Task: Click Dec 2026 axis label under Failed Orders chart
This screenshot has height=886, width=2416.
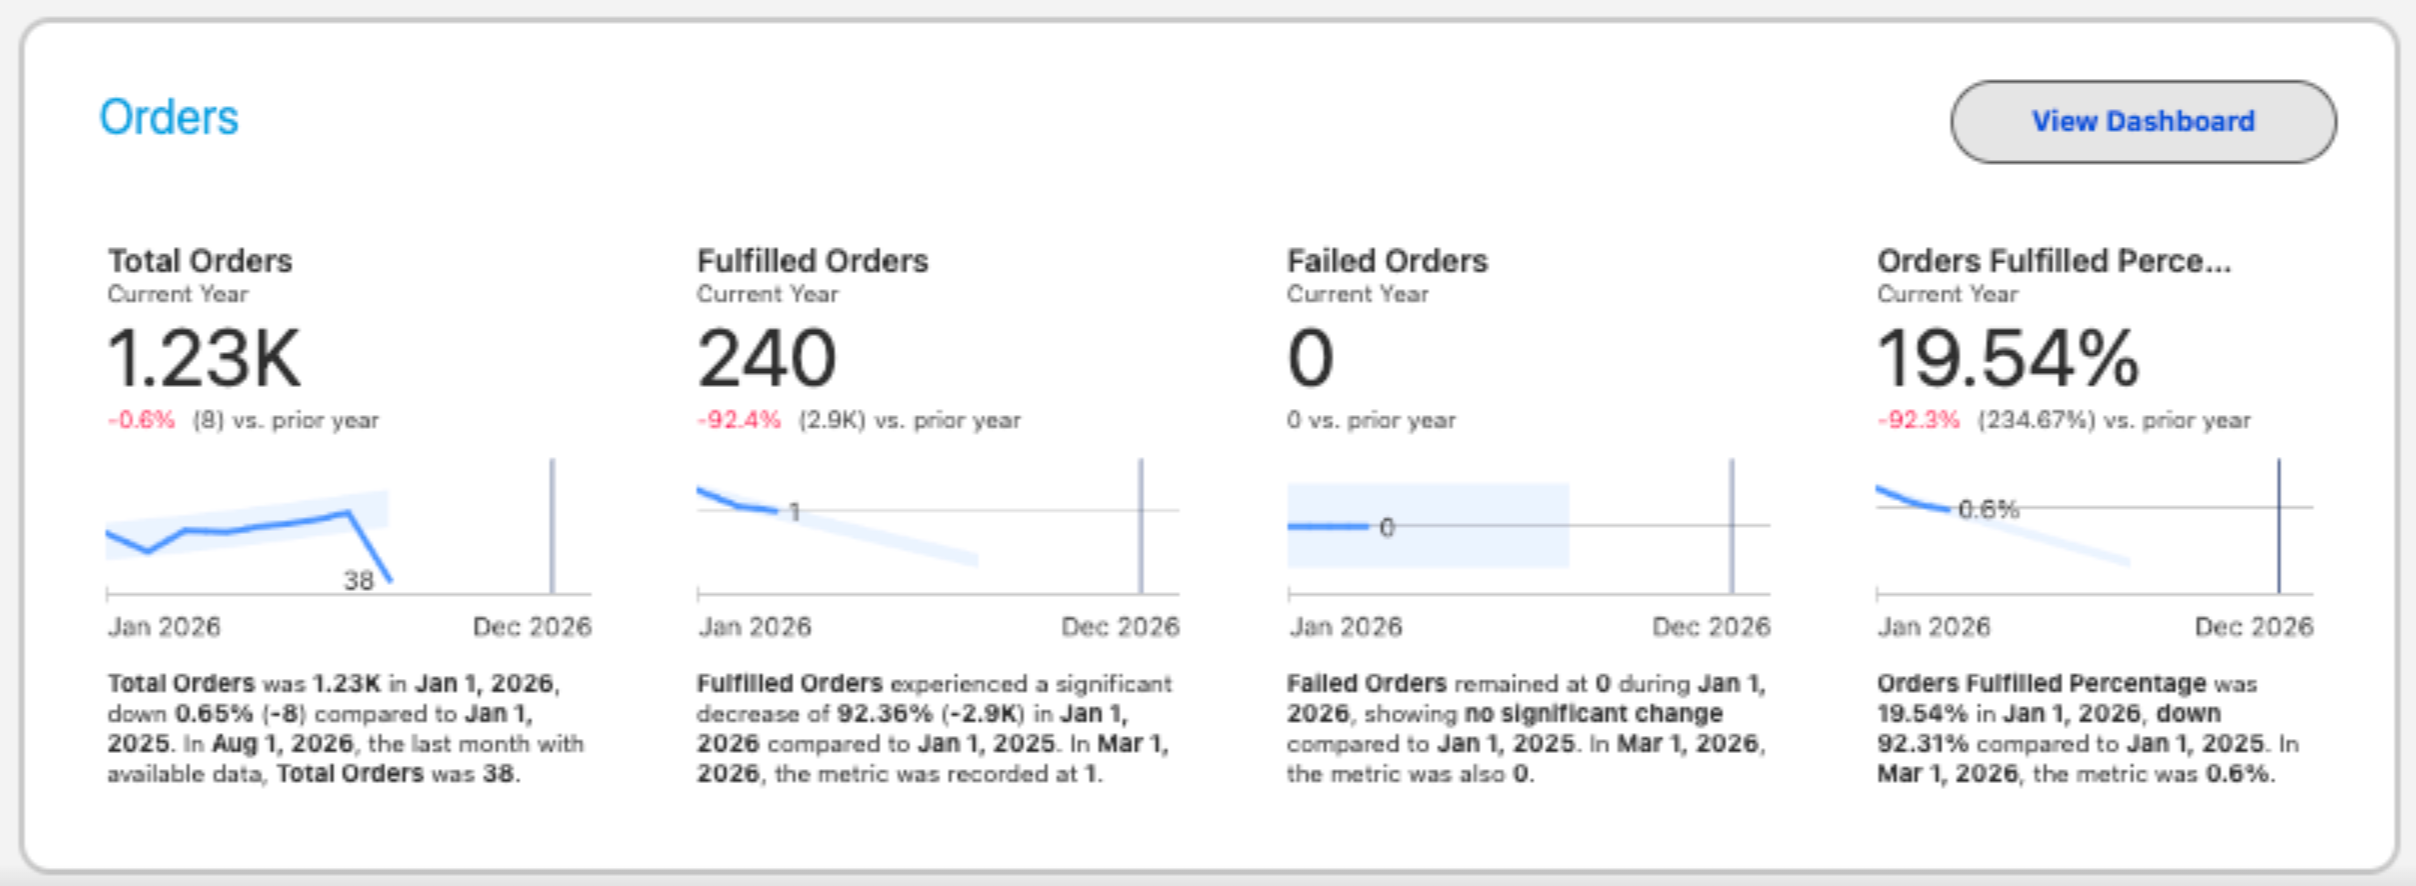Action: pyautogui.click(x=1711, y=627)
